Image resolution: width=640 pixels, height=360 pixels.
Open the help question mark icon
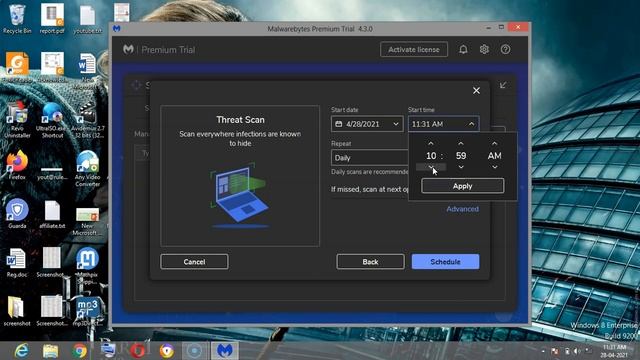tap(505, 49)
